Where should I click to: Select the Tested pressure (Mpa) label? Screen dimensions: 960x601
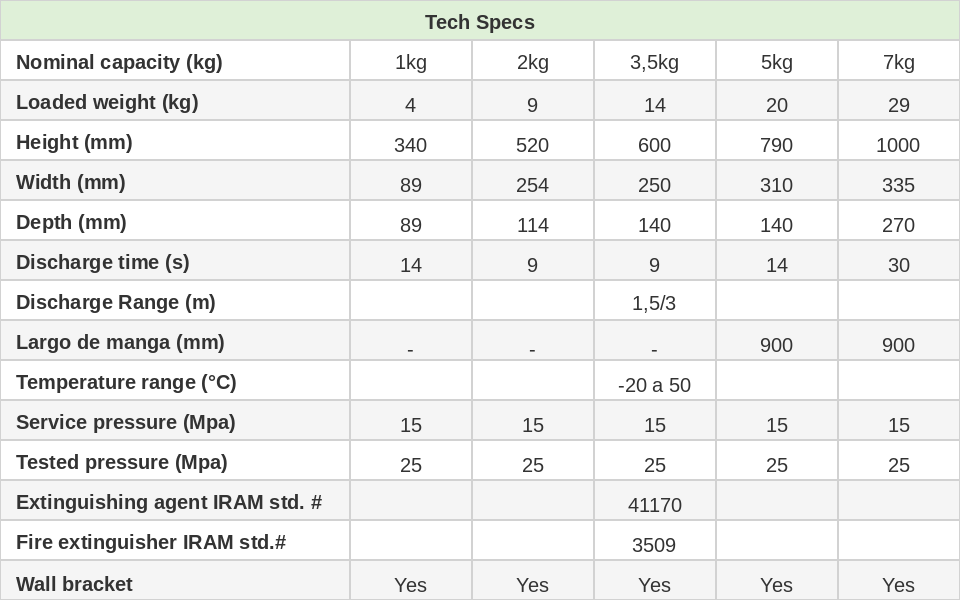(122, 462)
